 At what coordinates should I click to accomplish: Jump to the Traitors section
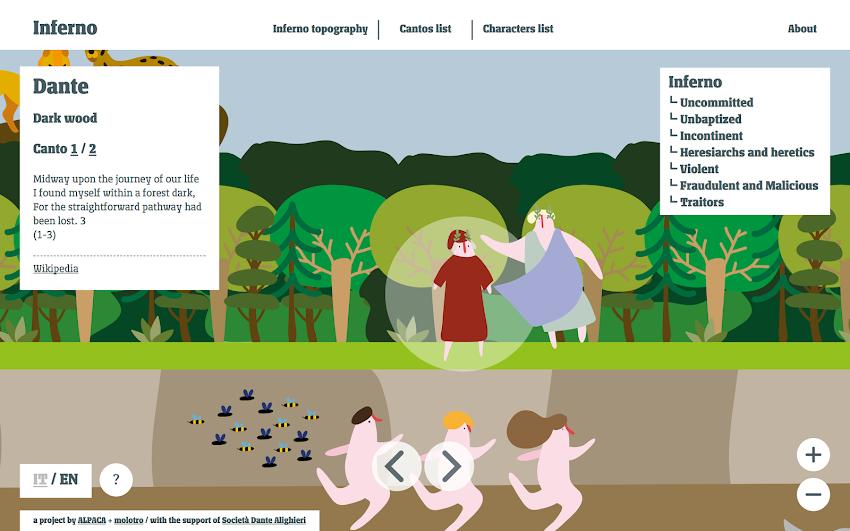[701, 202]
